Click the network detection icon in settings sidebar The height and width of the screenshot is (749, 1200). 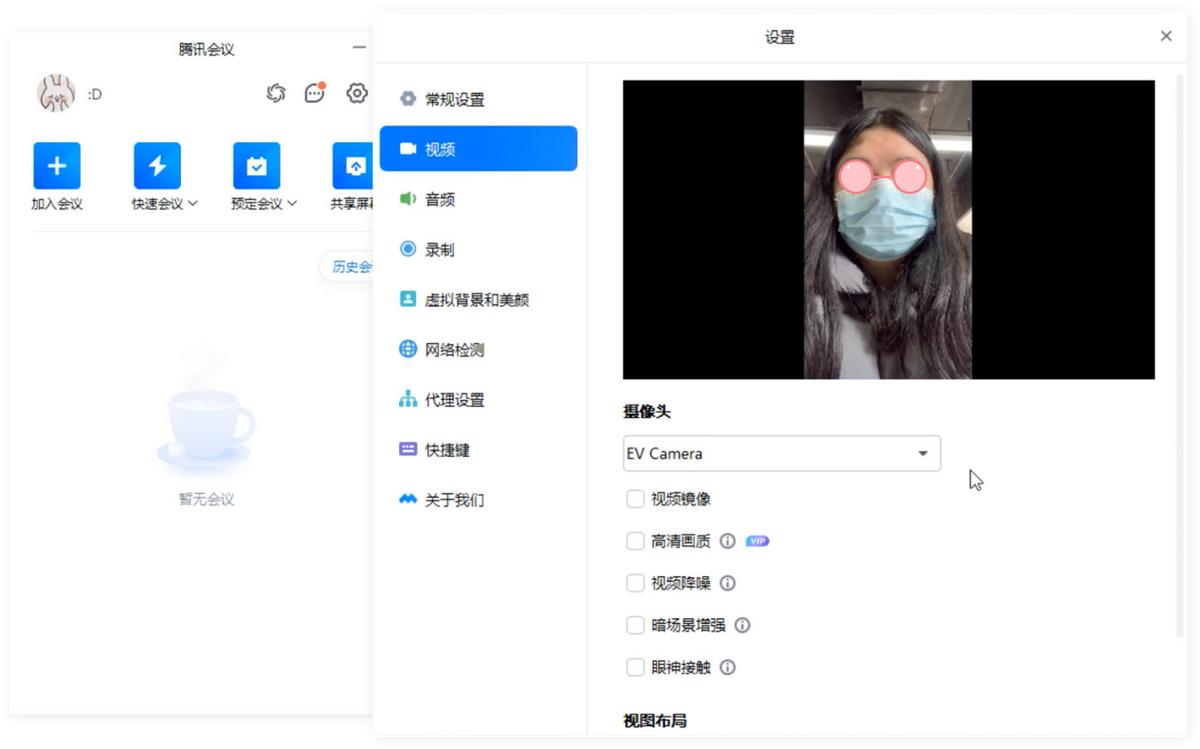[407, 349]
